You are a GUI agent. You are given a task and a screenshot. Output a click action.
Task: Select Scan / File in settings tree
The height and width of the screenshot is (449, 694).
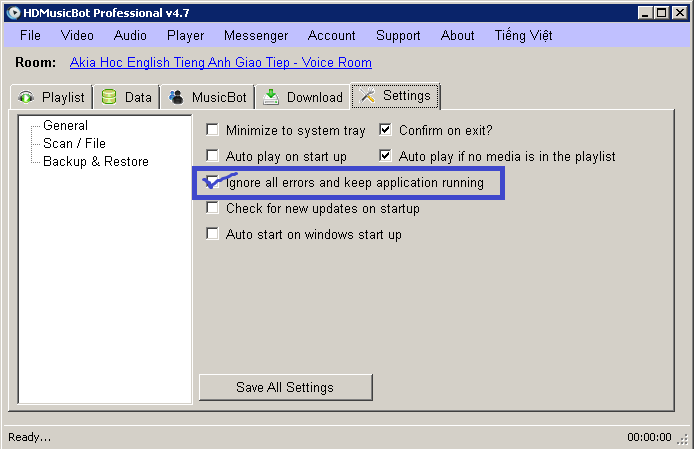[x=74, y=143]
